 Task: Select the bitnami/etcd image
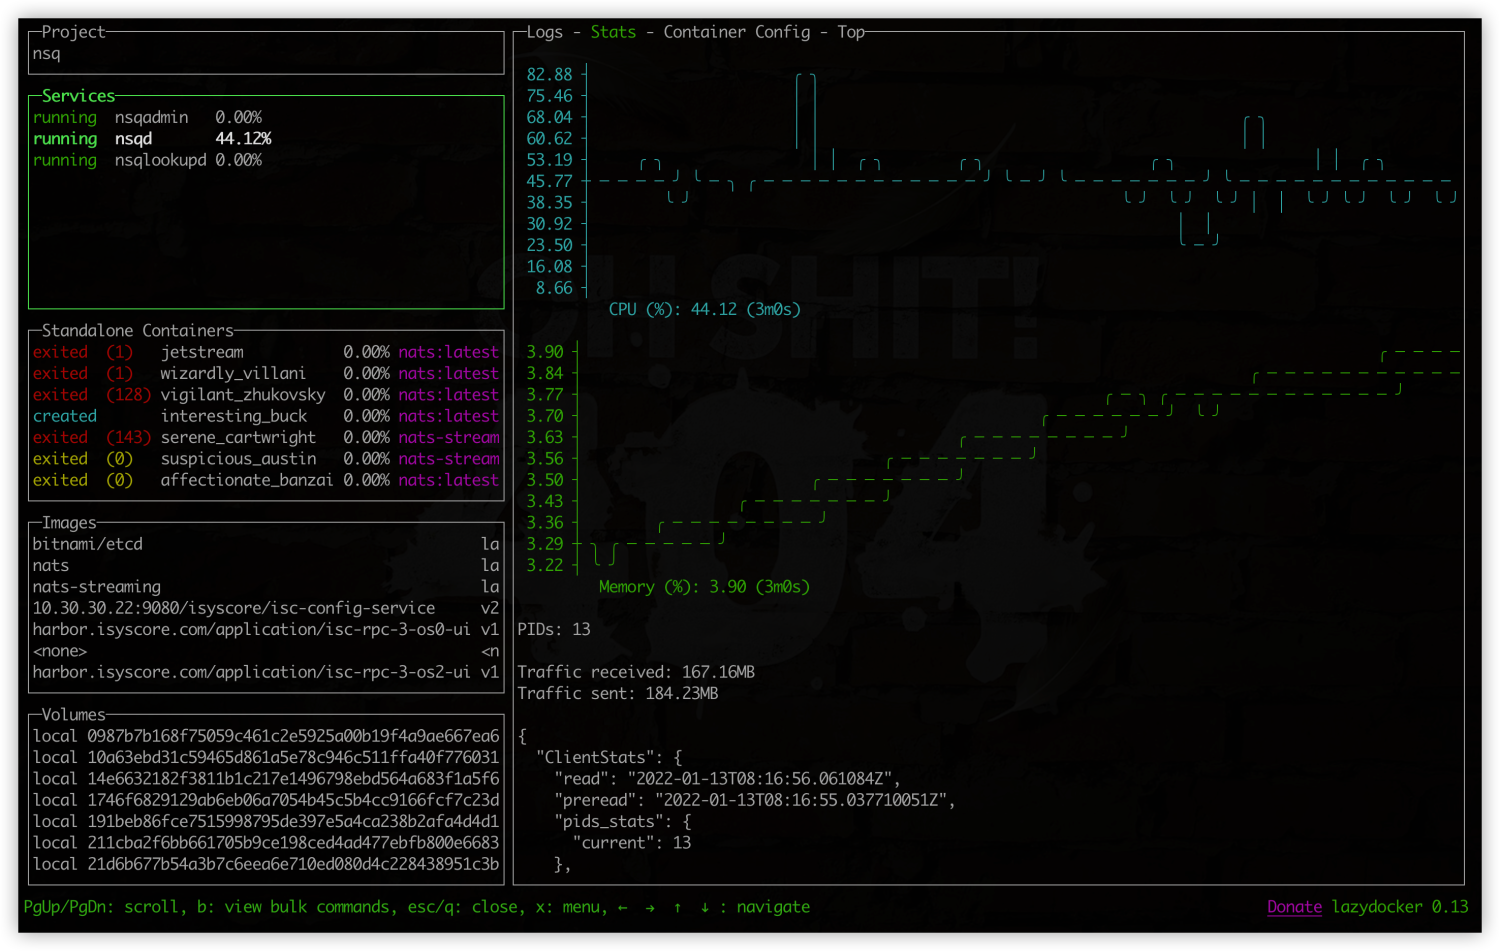[87, 544]
